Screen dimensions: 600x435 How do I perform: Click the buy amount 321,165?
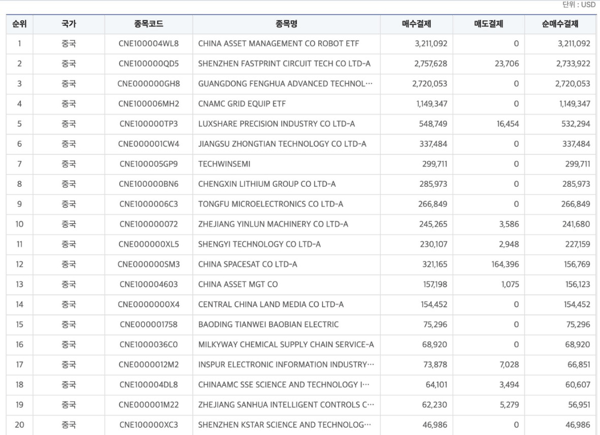[435, 264]
